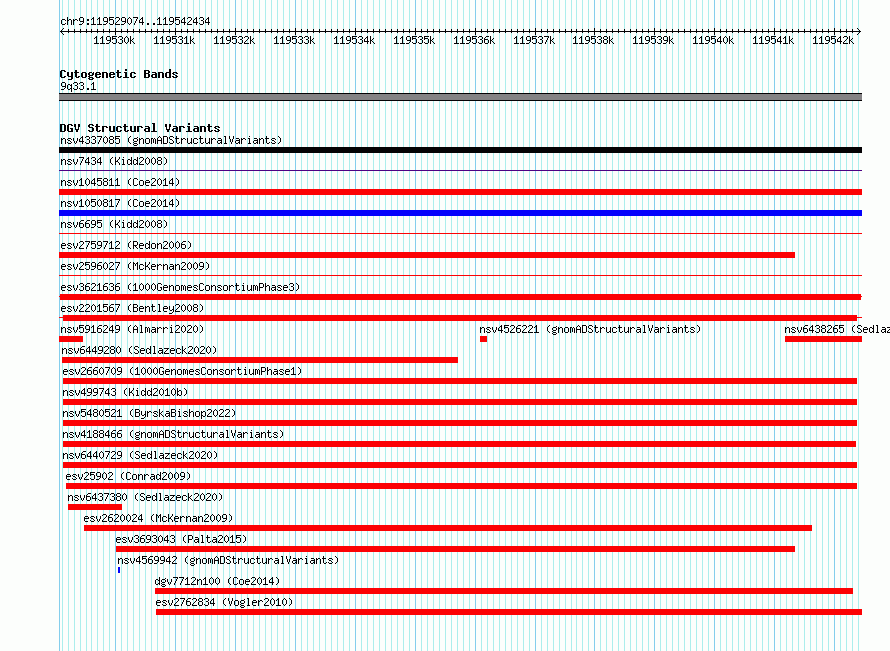Screen dimensions: 890x651
Task: Click the esv2201567 (Bentley2008) label
Action: point(132,308)
